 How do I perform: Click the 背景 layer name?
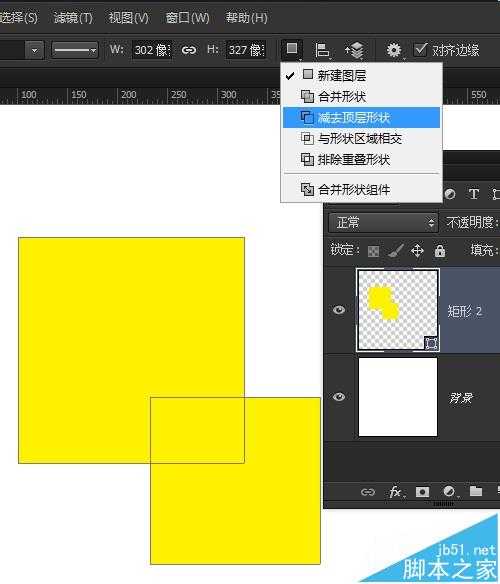pyautogui.click(x=461, y=398)
